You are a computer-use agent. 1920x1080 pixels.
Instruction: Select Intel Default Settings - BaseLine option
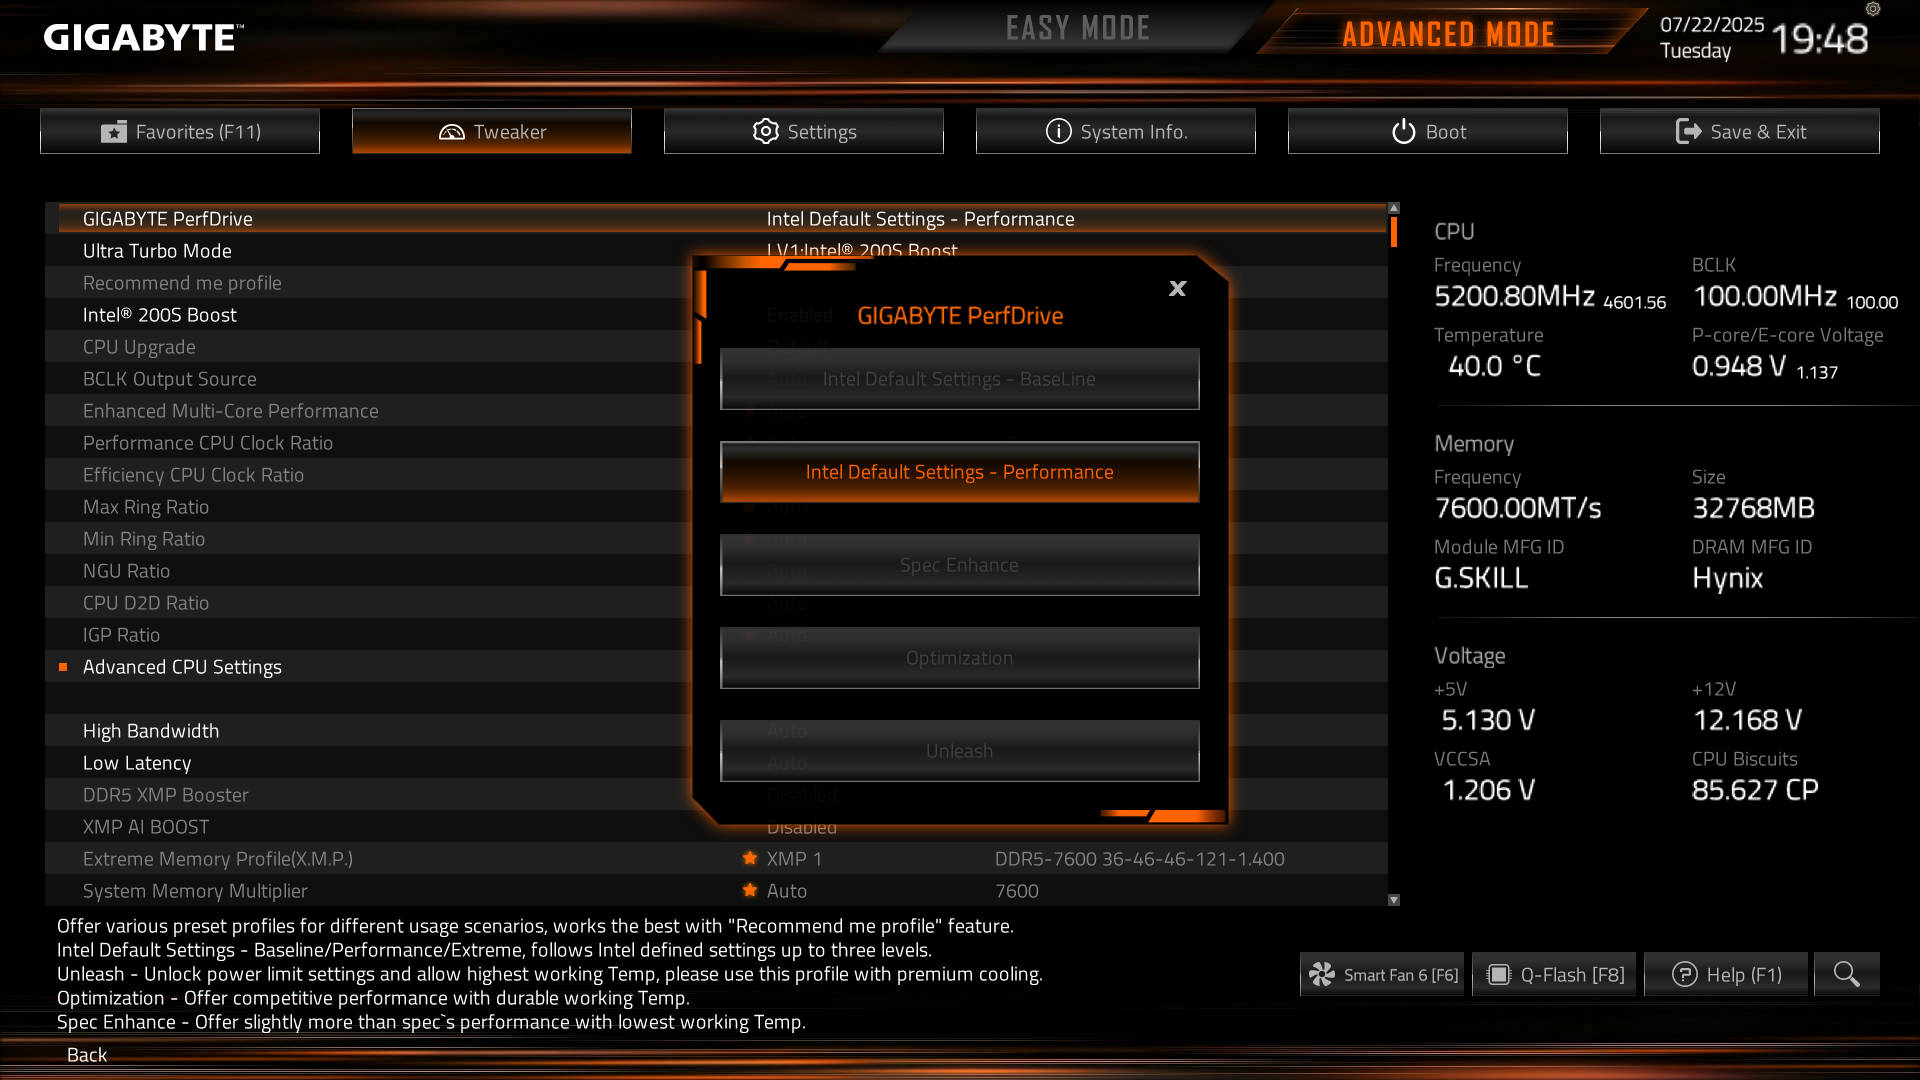click(x=959, y=379)
